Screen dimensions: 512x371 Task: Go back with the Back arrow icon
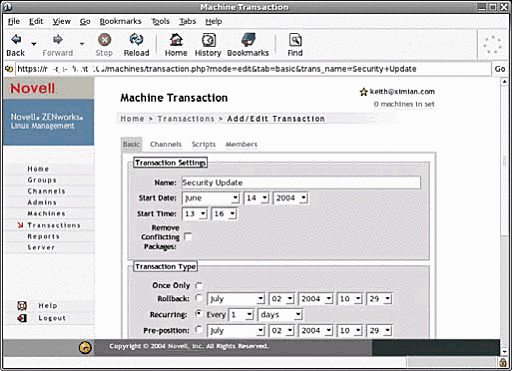[x=16, y=40]
